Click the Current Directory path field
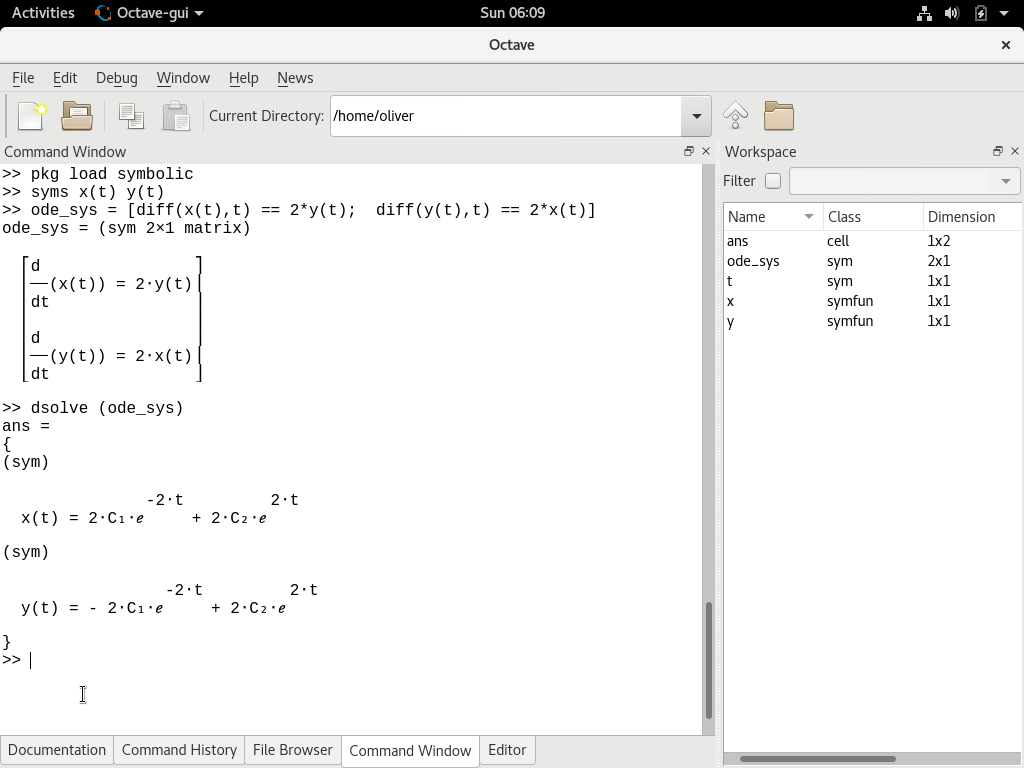This screenshot has width=1024, height=768. coord(506,116)
